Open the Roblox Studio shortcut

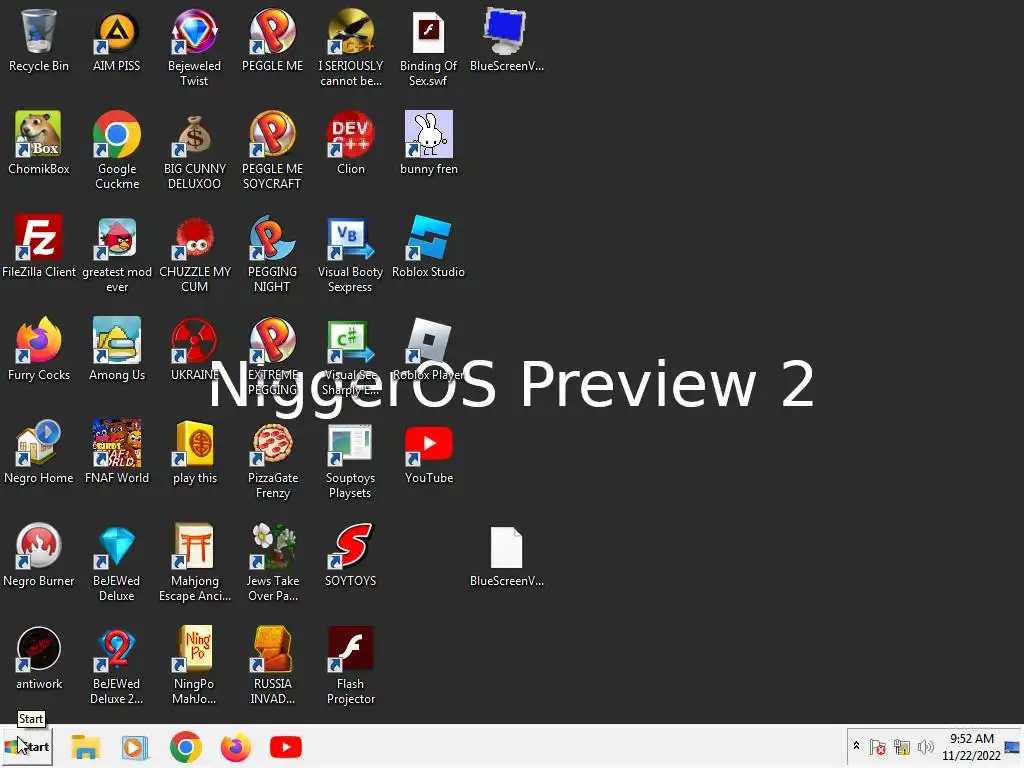click(x=428, y=246)
